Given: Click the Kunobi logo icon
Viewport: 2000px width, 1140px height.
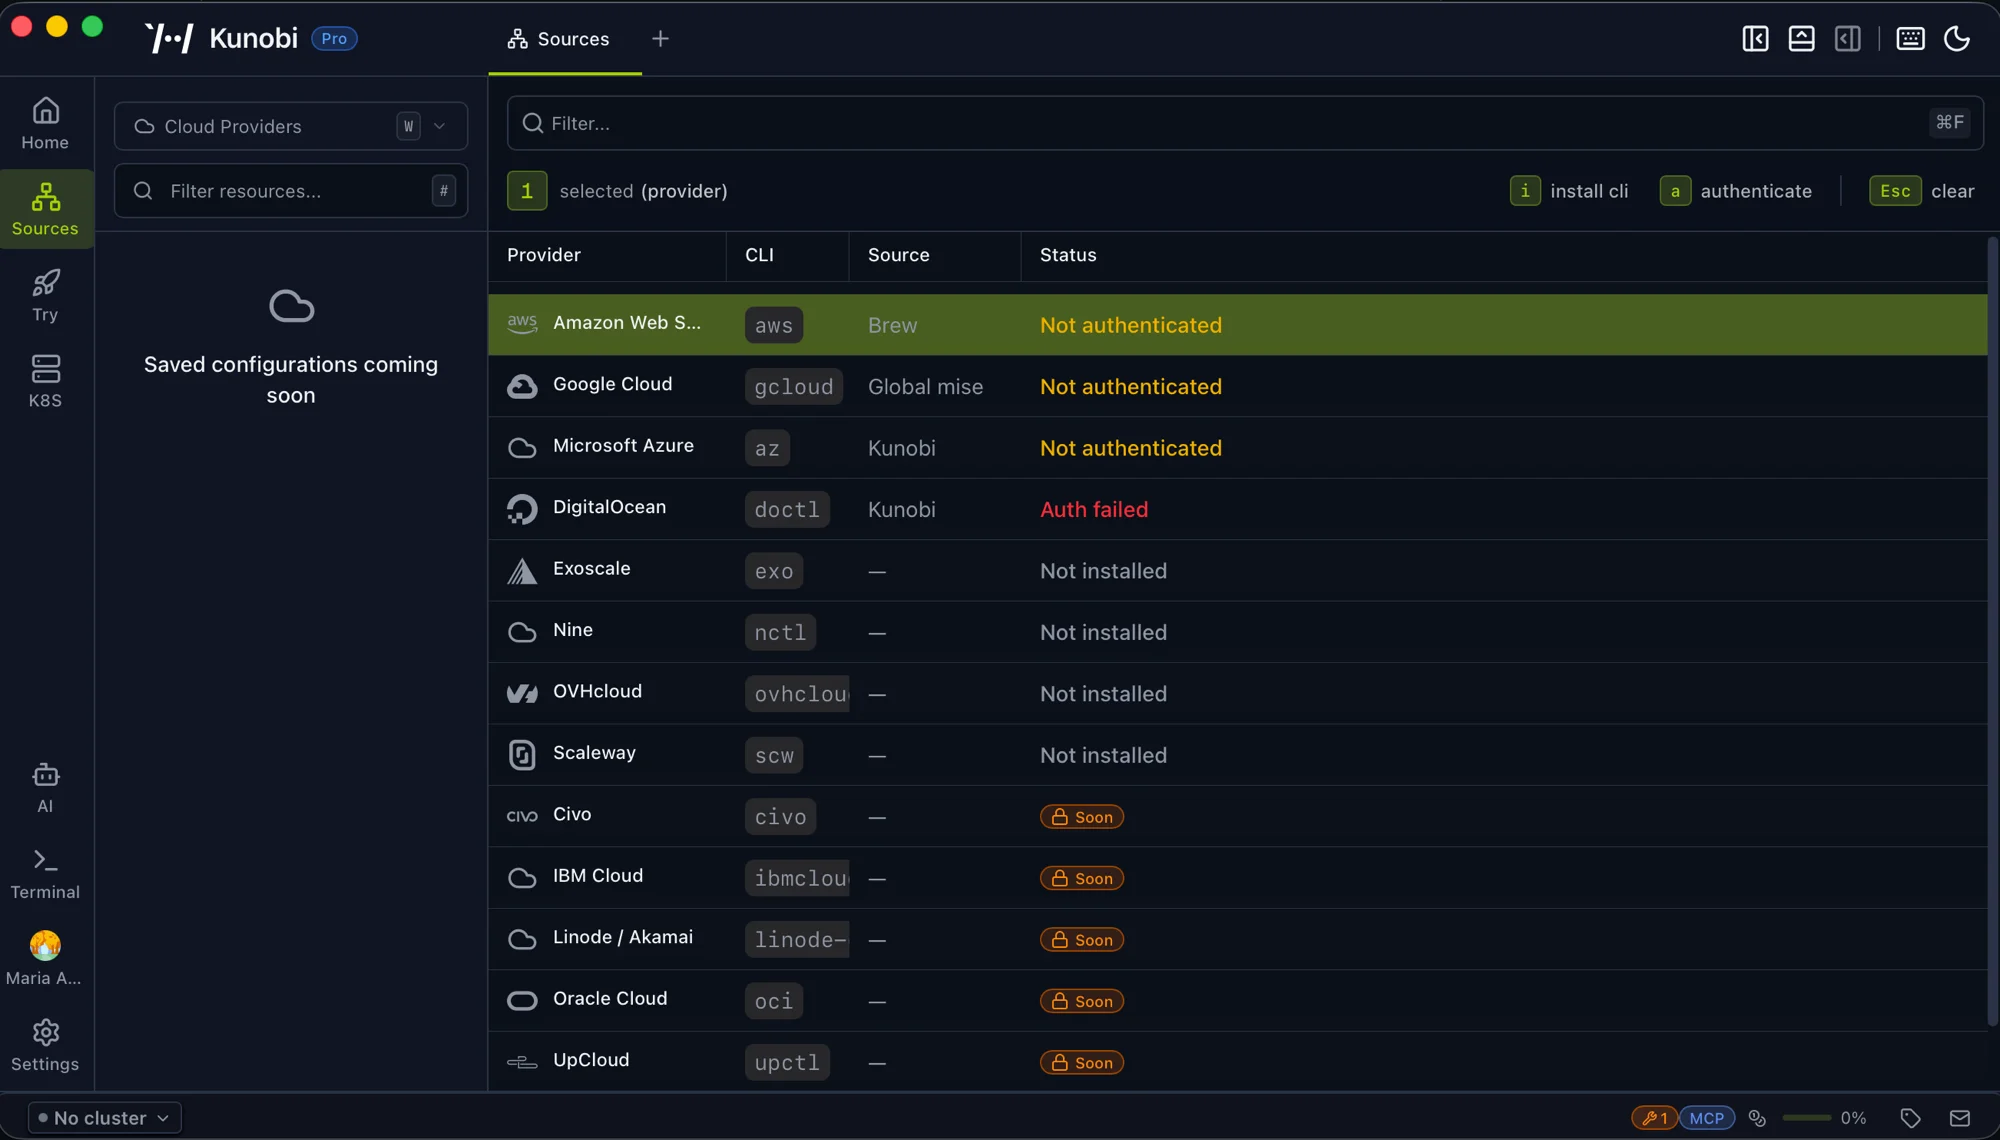Looking at the screenshot, I should (x=169, y=38).
